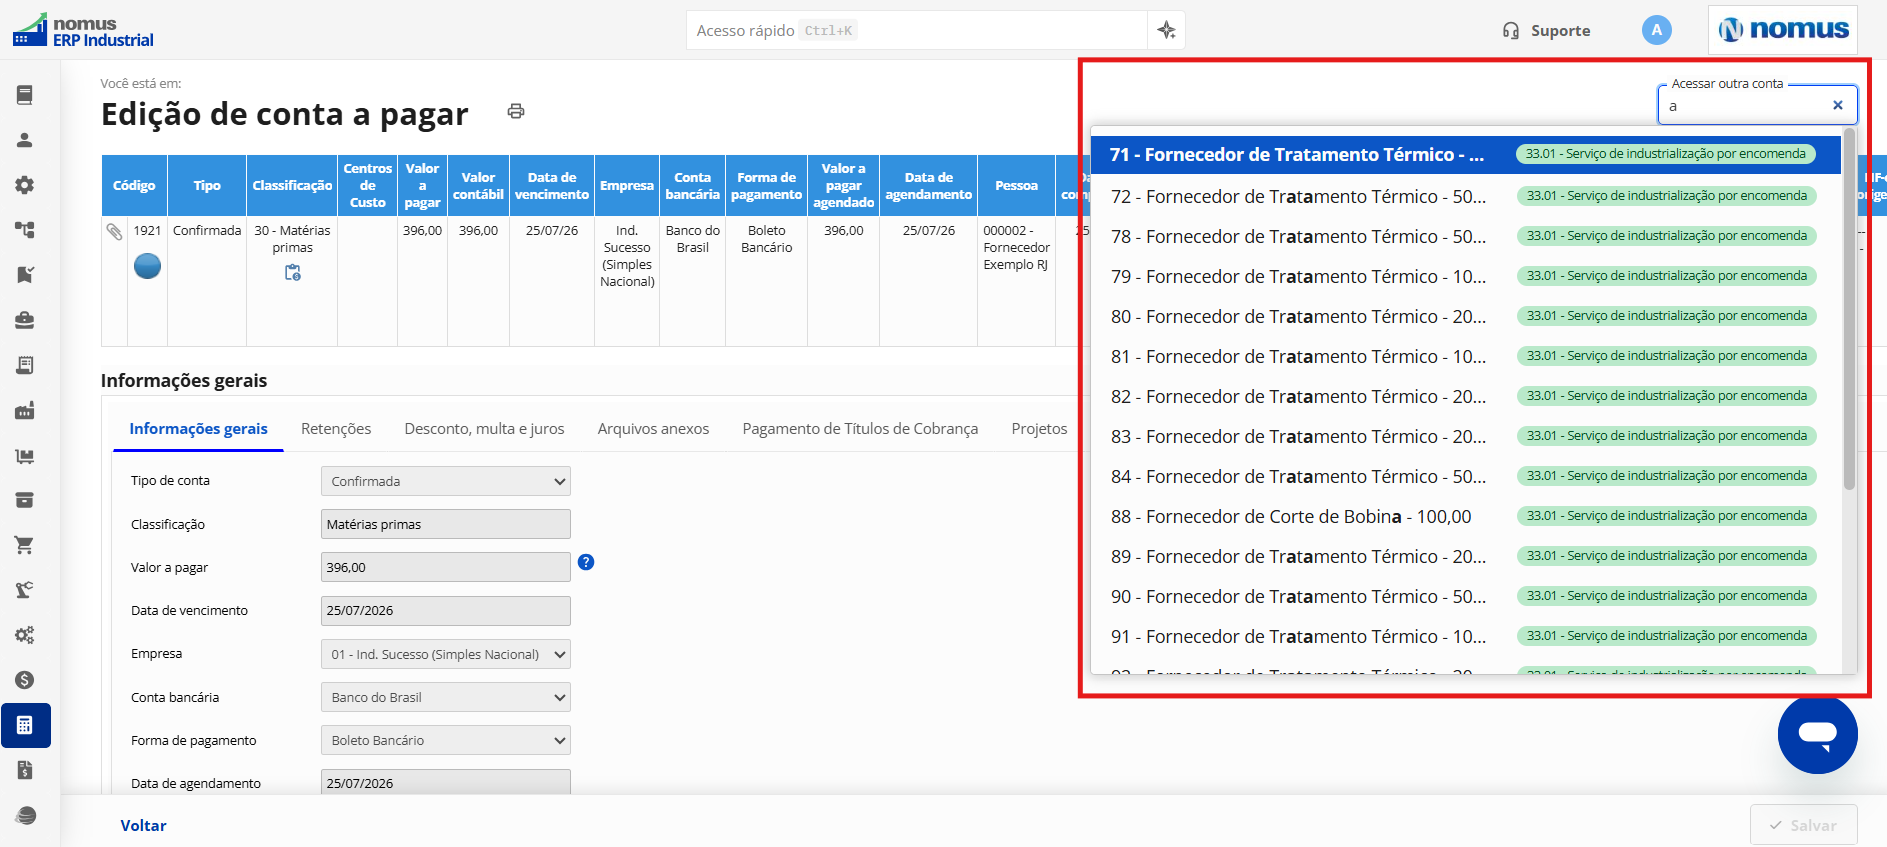Click the Valor a pagar 396,00 field
Viewport: 1887px width, 847px height.
point(446,567)
